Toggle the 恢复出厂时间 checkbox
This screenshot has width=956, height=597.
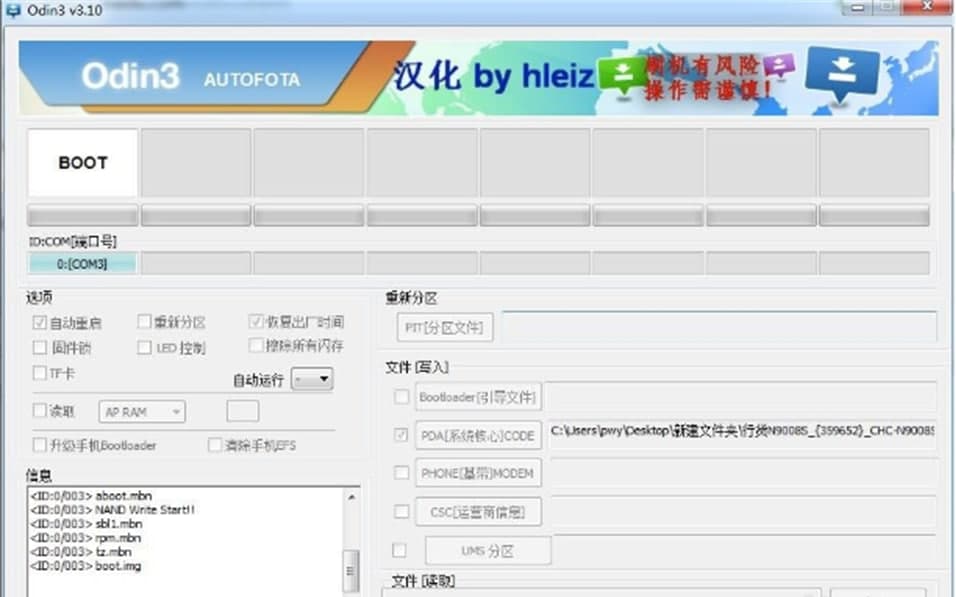256,321
